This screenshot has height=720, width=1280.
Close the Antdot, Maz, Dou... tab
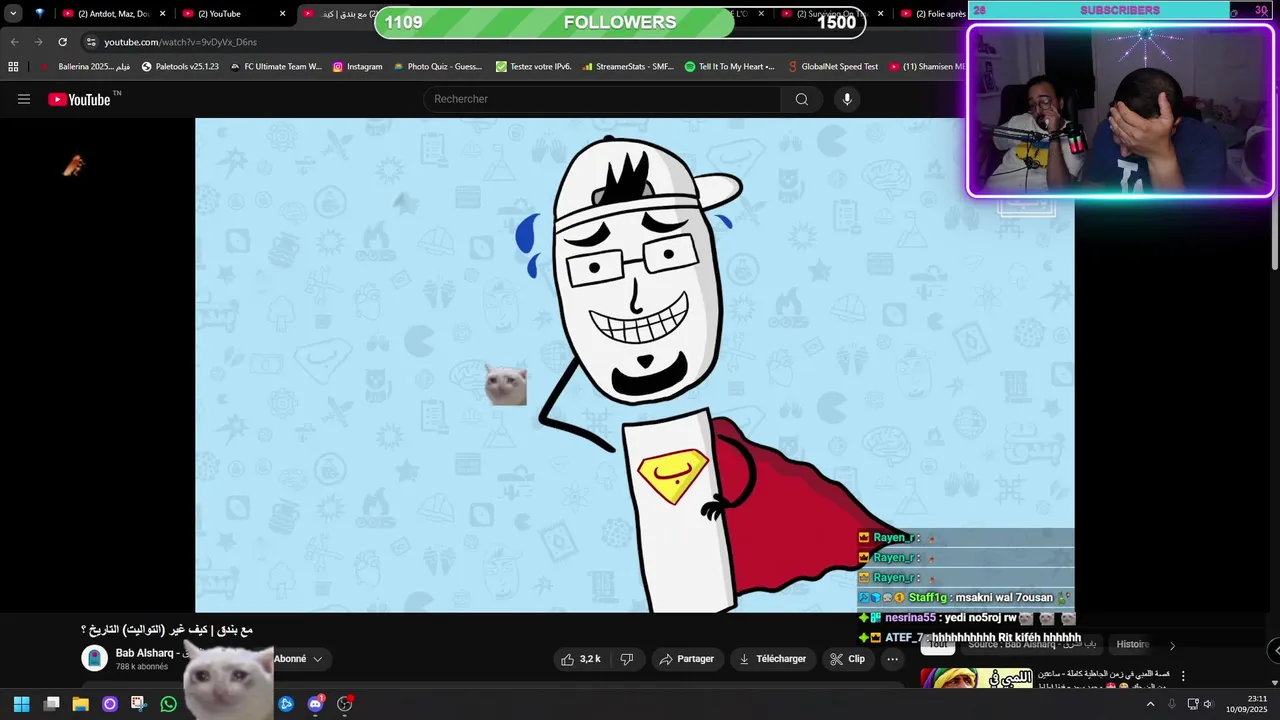pos(162,13)
